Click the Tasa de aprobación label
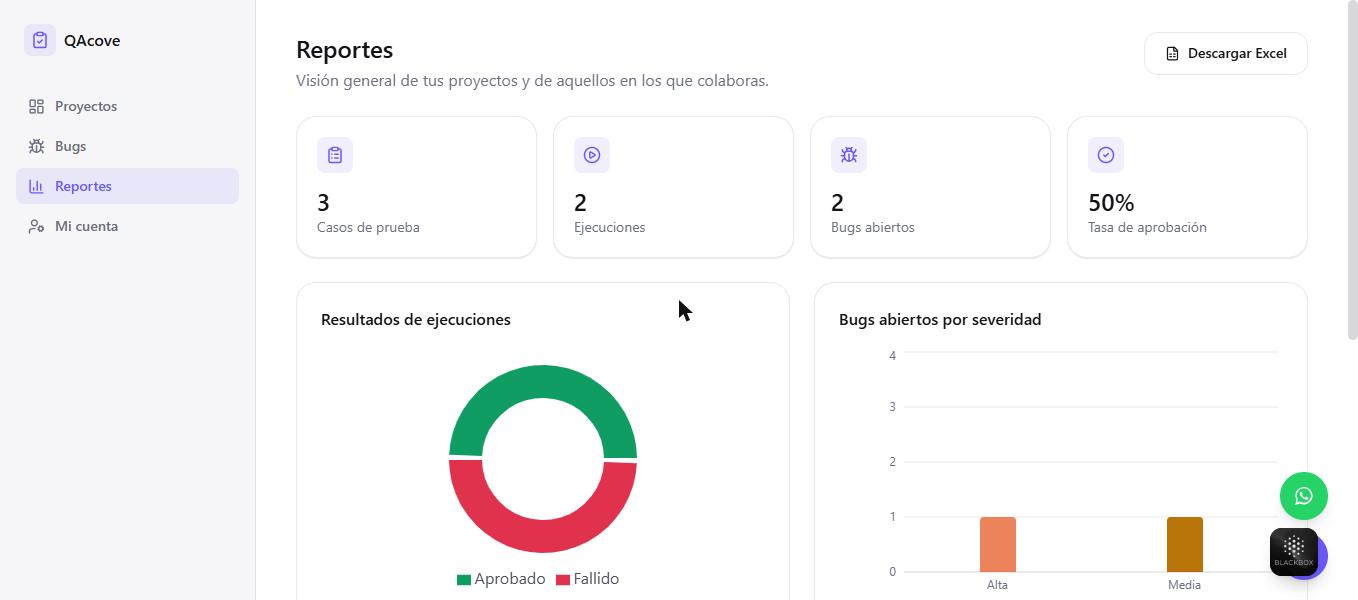 coord(1147,227)
